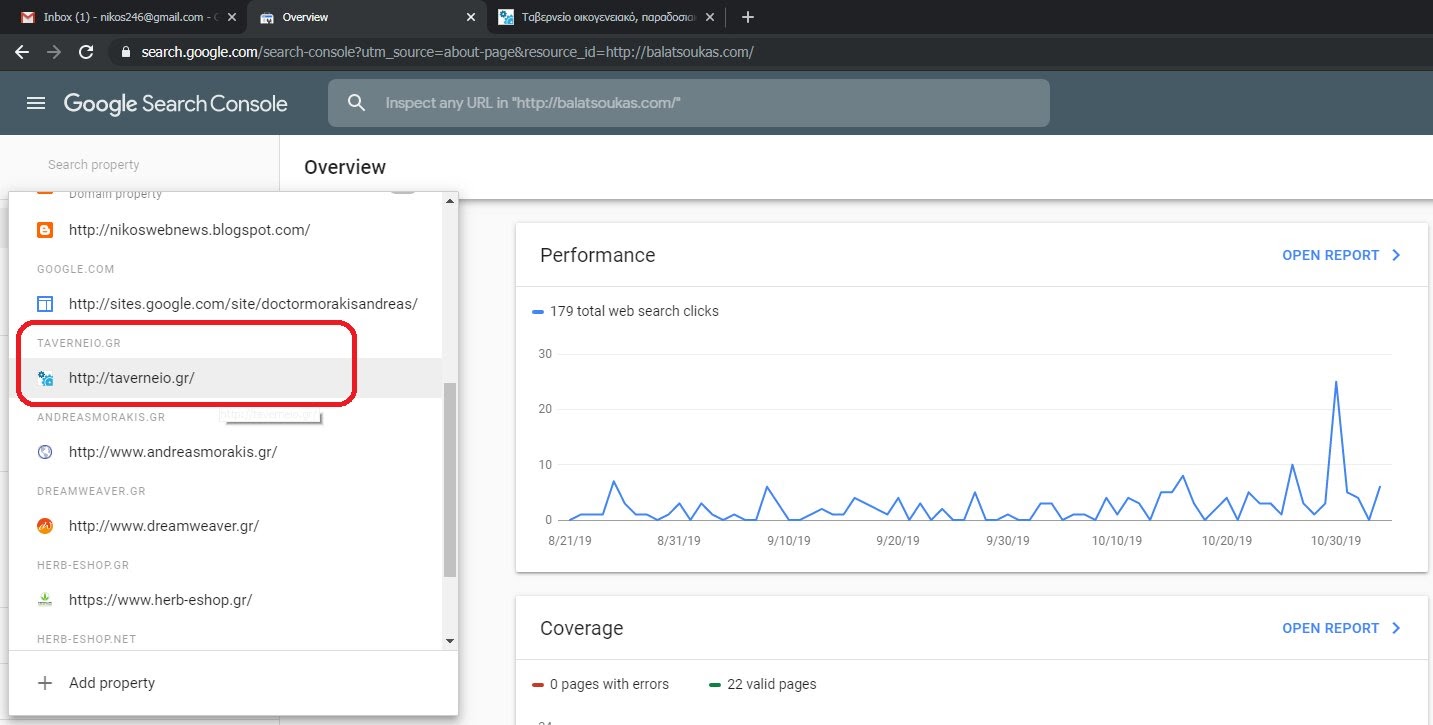Click the herb-eshop.gr favicon icon

click(44, 600)
